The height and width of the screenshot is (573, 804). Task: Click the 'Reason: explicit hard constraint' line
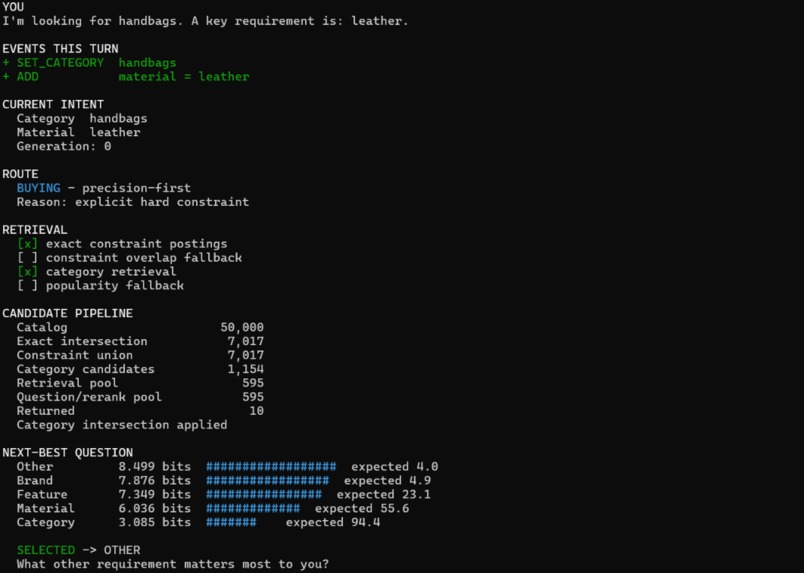click(133, 202)
